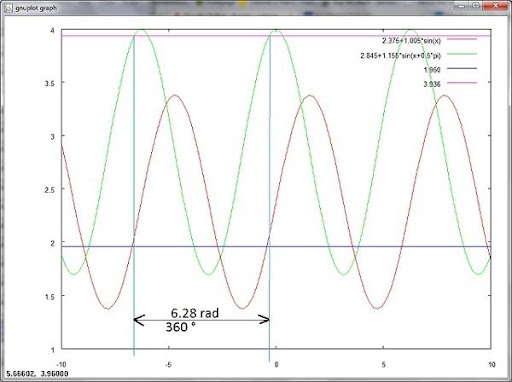Click the x-axis tick label -10

tap(61, 364)
